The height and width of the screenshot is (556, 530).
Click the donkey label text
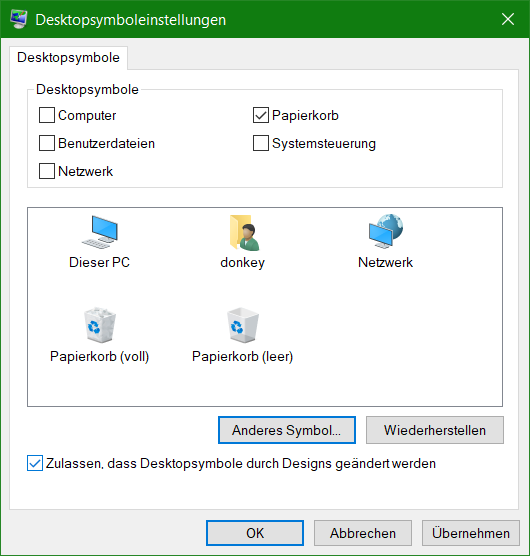point(243,263)
